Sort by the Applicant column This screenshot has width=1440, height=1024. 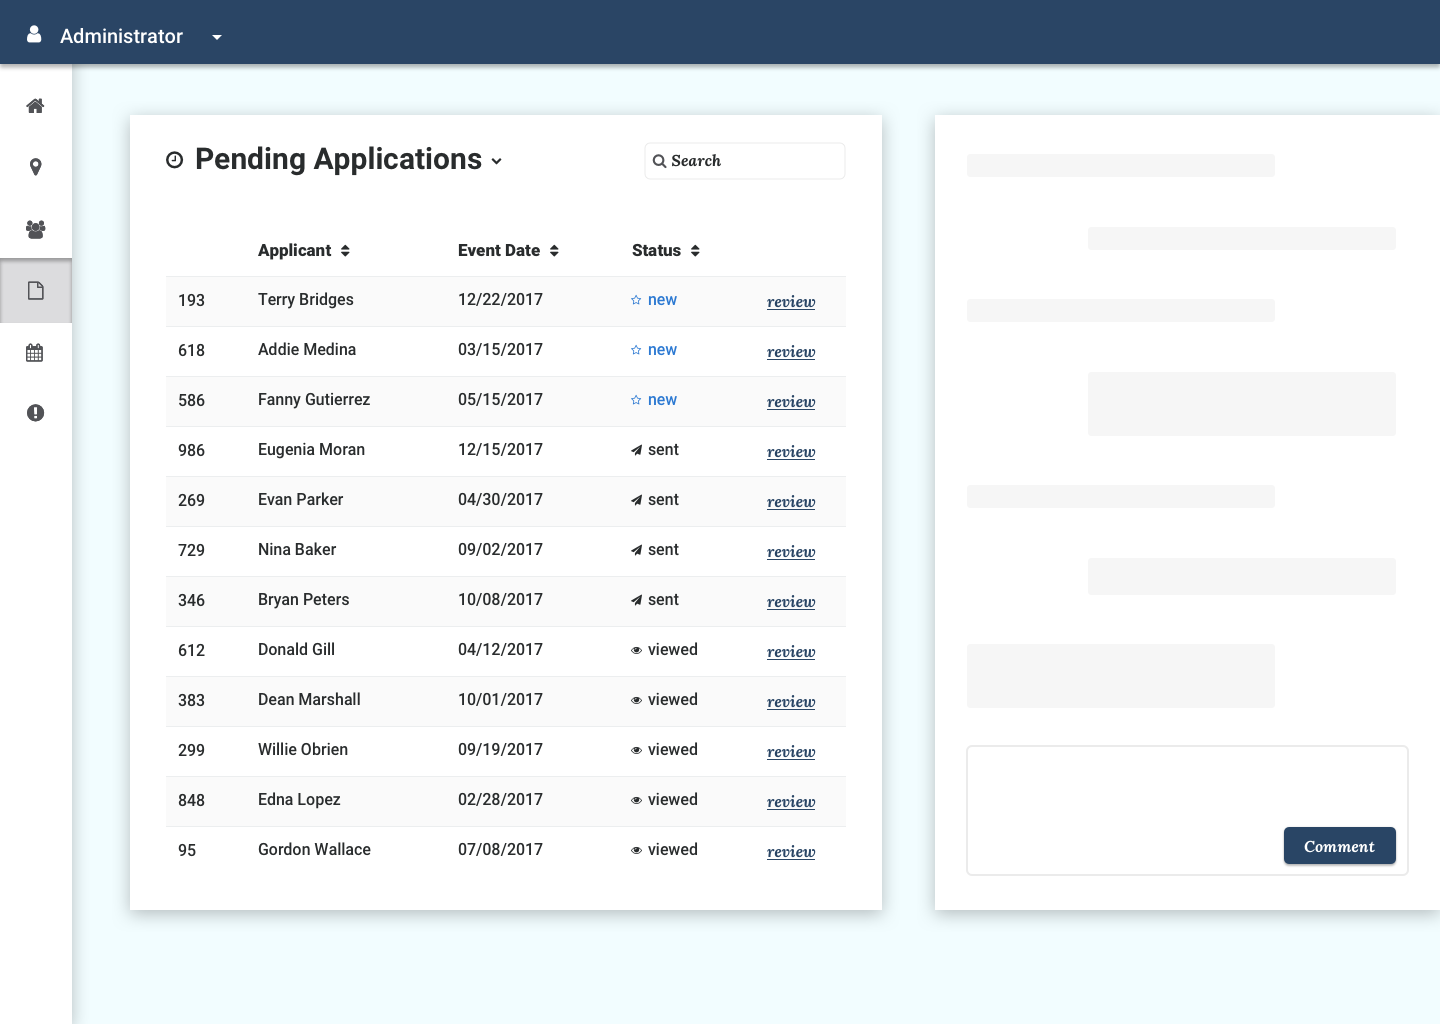tap(304, 250)
